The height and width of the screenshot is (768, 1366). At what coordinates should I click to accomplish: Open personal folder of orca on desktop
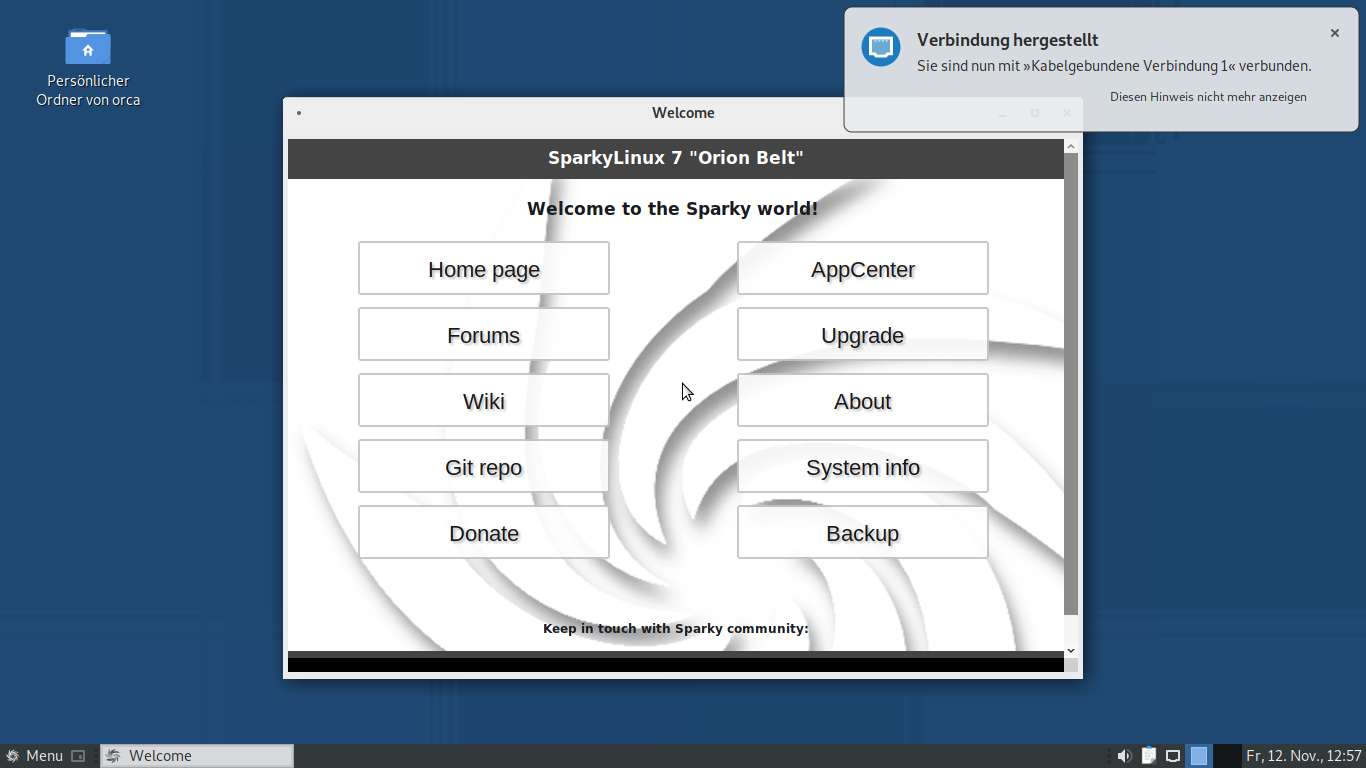(x=88, y=67)
